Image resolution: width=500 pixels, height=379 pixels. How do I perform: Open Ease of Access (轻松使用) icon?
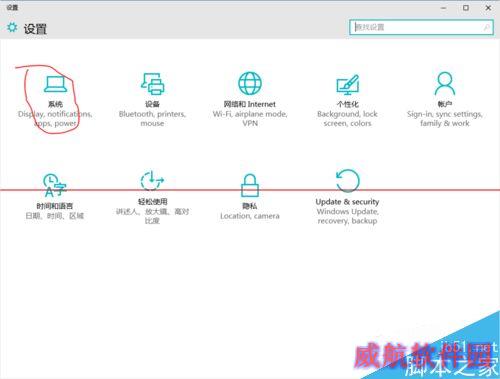152,181
